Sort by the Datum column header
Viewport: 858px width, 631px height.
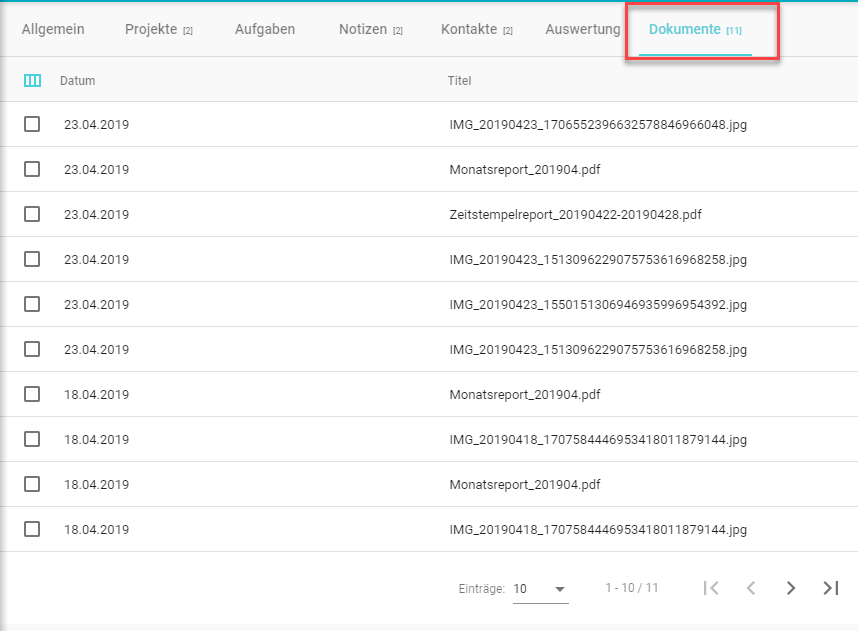tap(78, 81)
